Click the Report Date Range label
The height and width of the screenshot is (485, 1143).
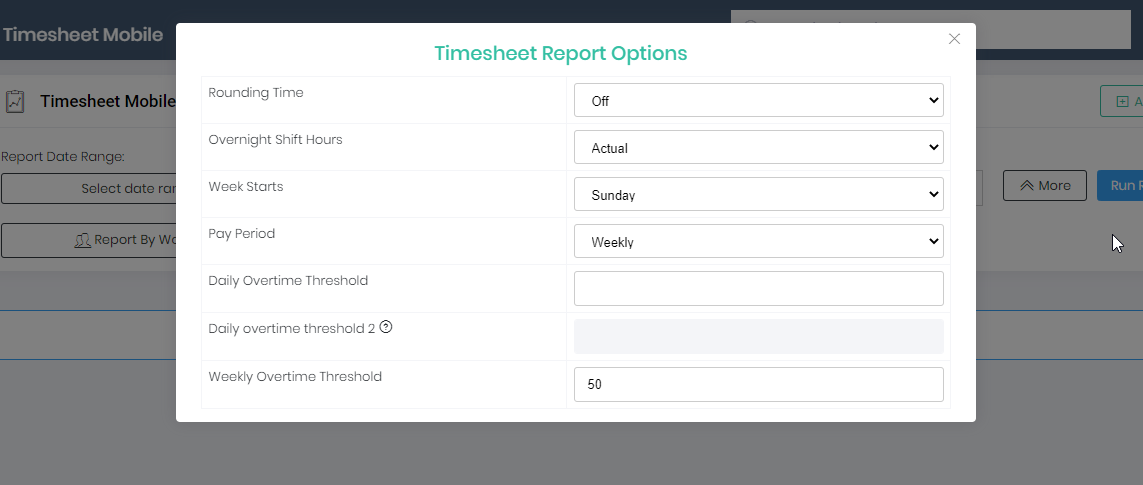click(x=62, y=157)
